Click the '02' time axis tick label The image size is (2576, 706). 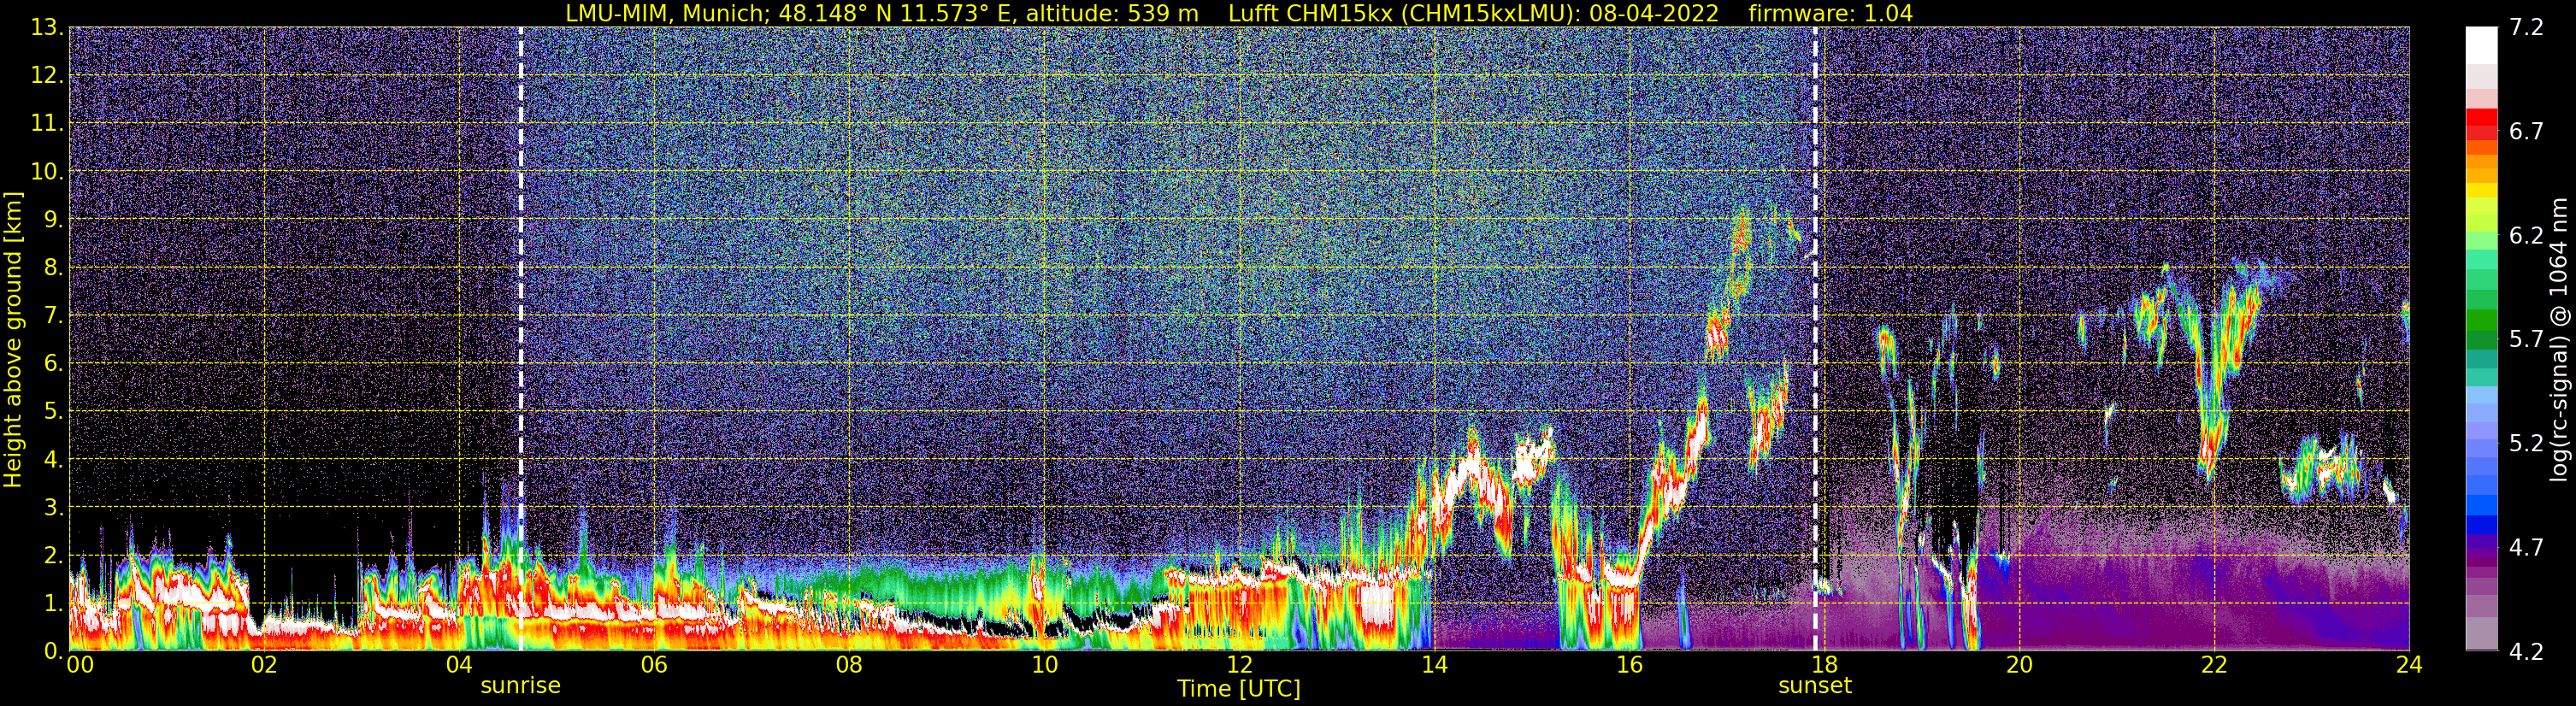click(264, 665)
